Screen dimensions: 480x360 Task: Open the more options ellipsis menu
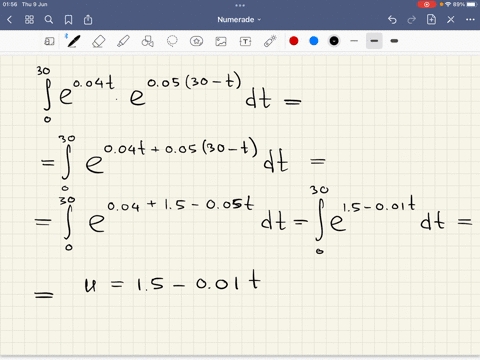(470, 20)
